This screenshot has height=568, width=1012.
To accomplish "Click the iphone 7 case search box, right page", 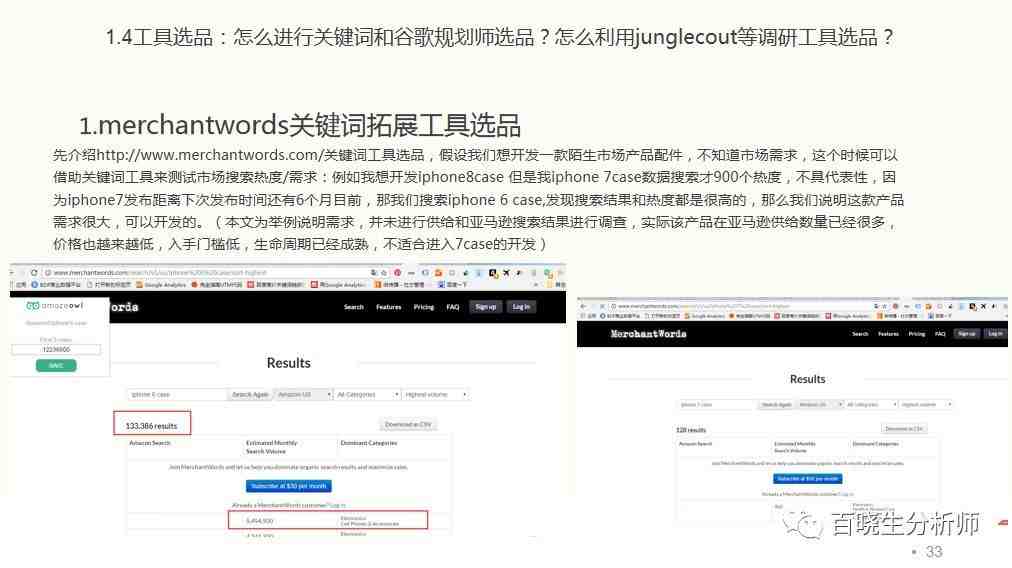I will point(717,405).
